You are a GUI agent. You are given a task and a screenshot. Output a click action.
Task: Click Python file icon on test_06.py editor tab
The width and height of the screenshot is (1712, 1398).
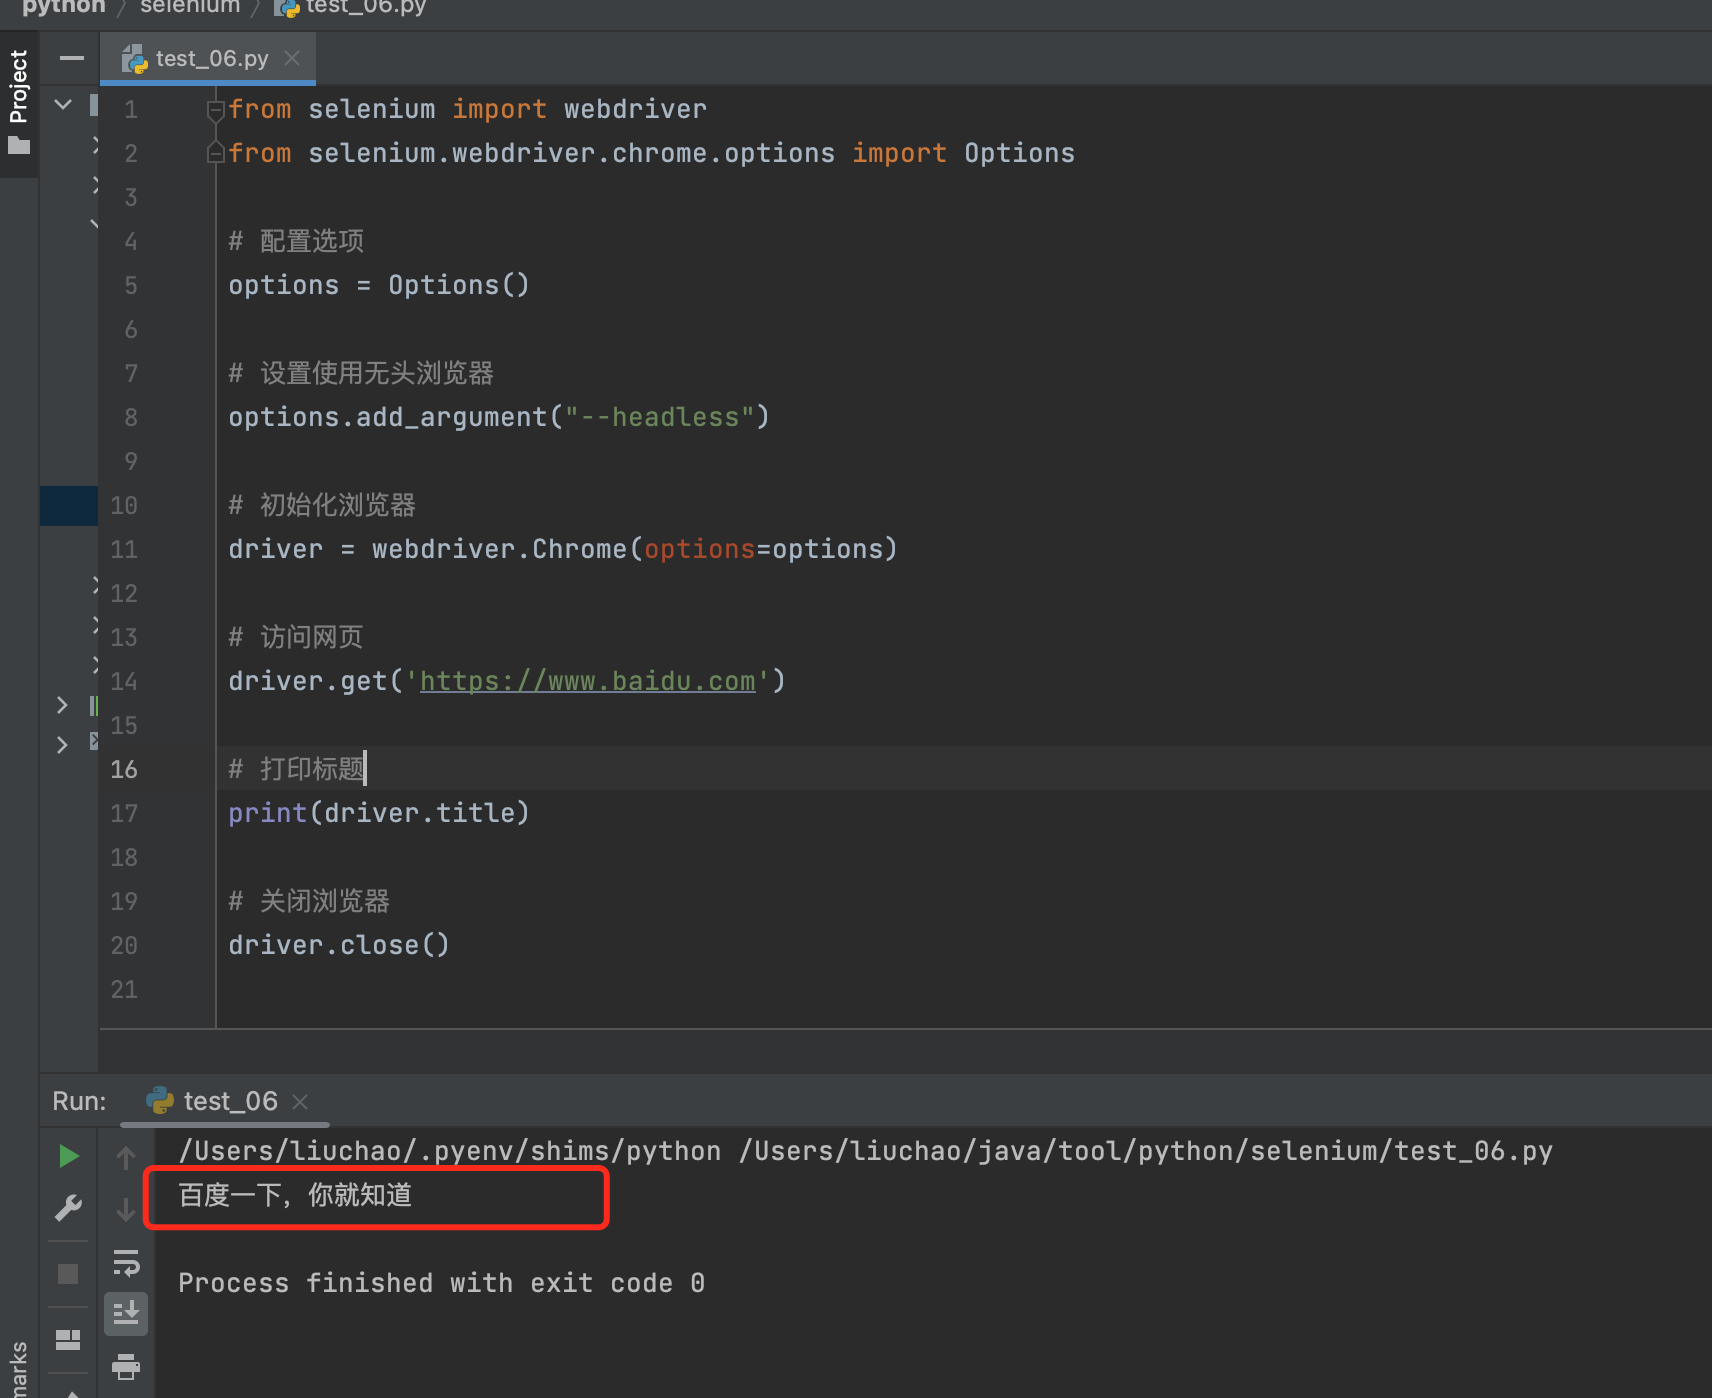point(135,60)
